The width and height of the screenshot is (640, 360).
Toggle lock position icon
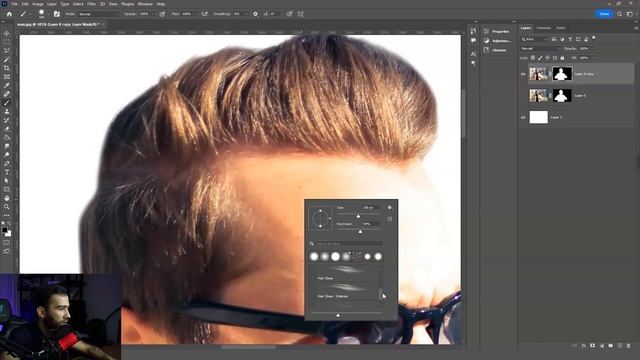pyautogui.click(x=547, y=58)
